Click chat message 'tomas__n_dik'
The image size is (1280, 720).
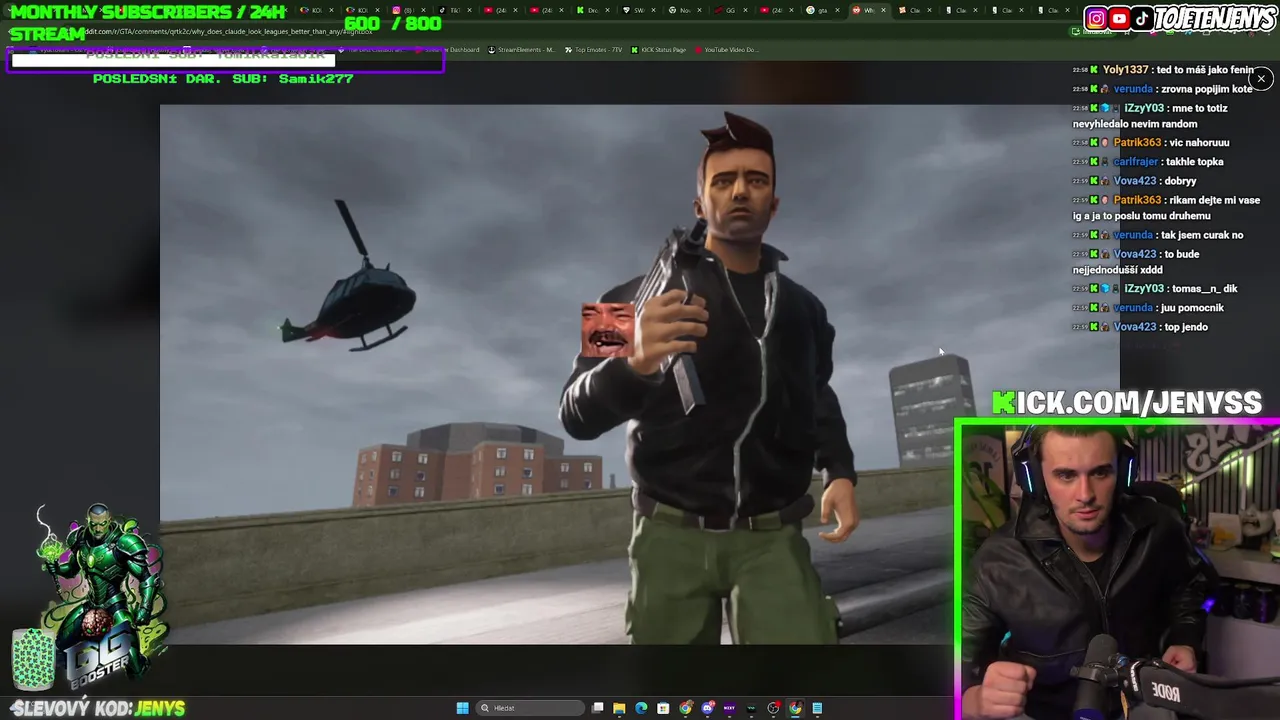pos(1204,289)
